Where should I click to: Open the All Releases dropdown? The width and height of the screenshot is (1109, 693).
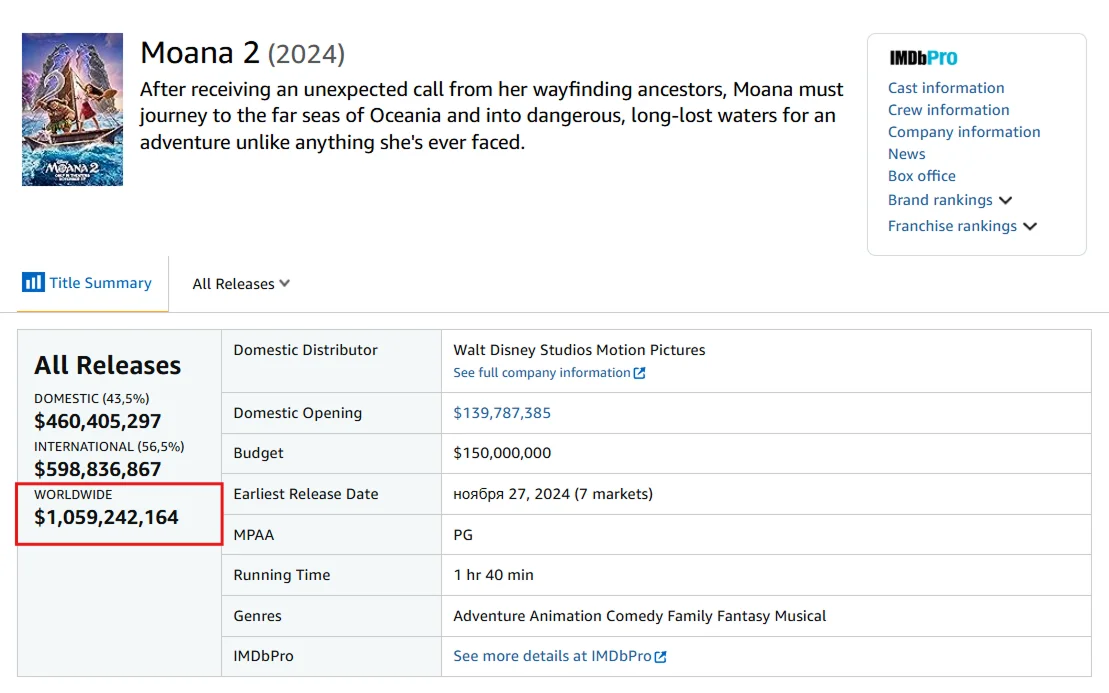[241, 284]
